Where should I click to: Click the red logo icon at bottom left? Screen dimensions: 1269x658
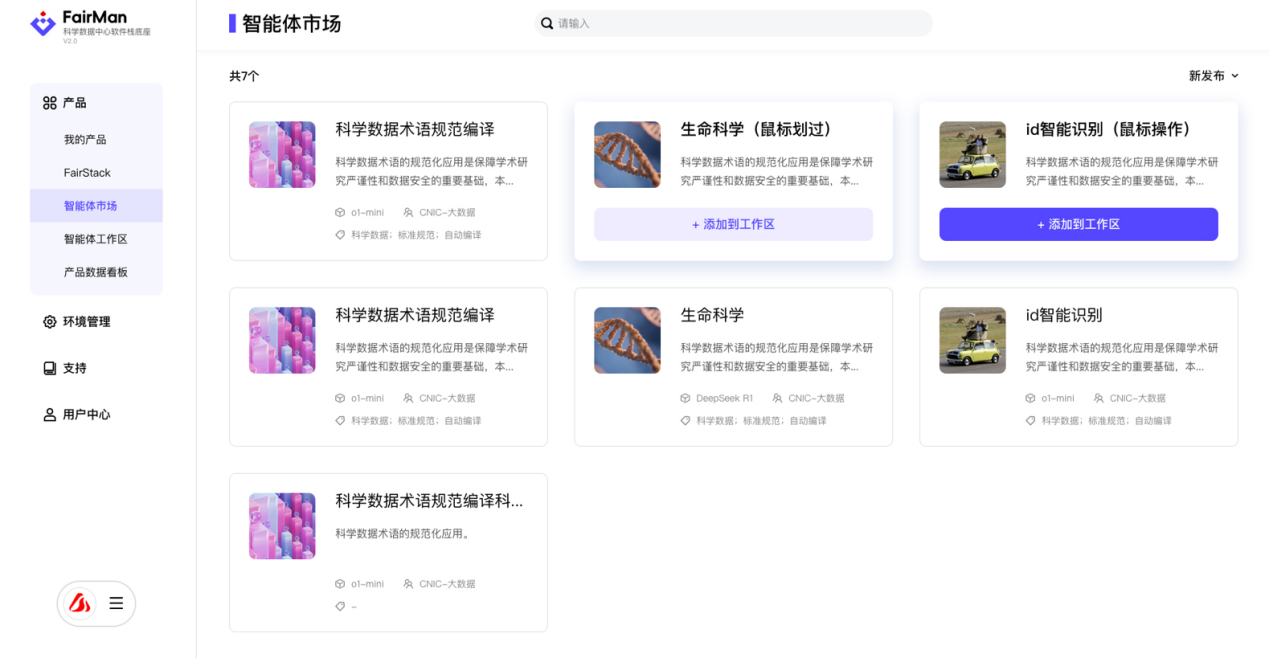click(79, 603)
